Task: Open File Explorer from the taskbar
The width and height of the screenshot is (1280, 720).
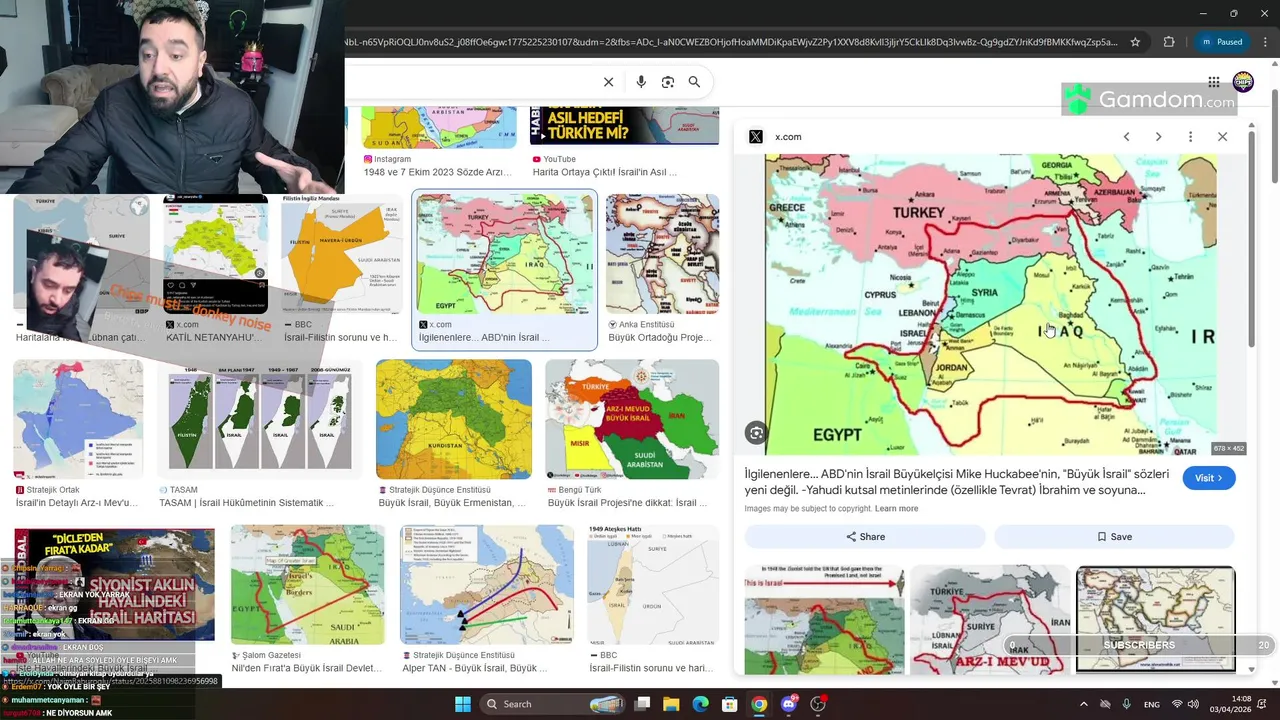Action: (x=671, y=704)
